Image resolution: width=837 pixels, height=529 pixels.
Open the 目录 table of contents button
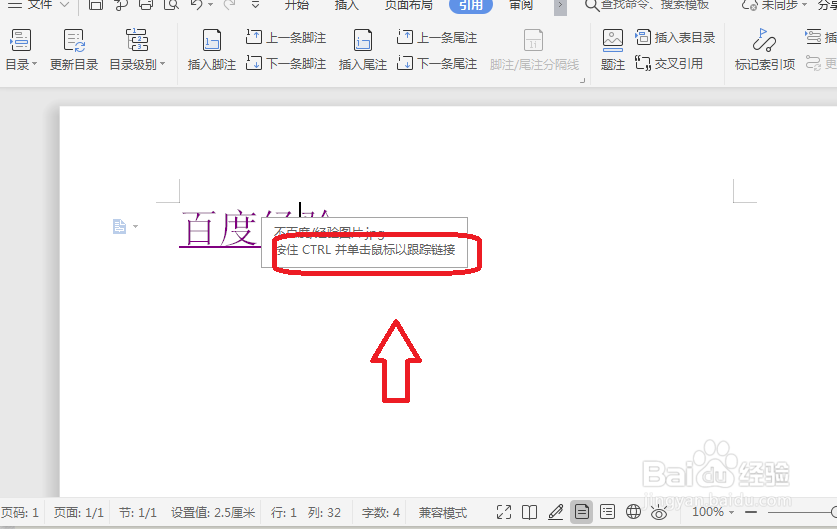[20, 50]
